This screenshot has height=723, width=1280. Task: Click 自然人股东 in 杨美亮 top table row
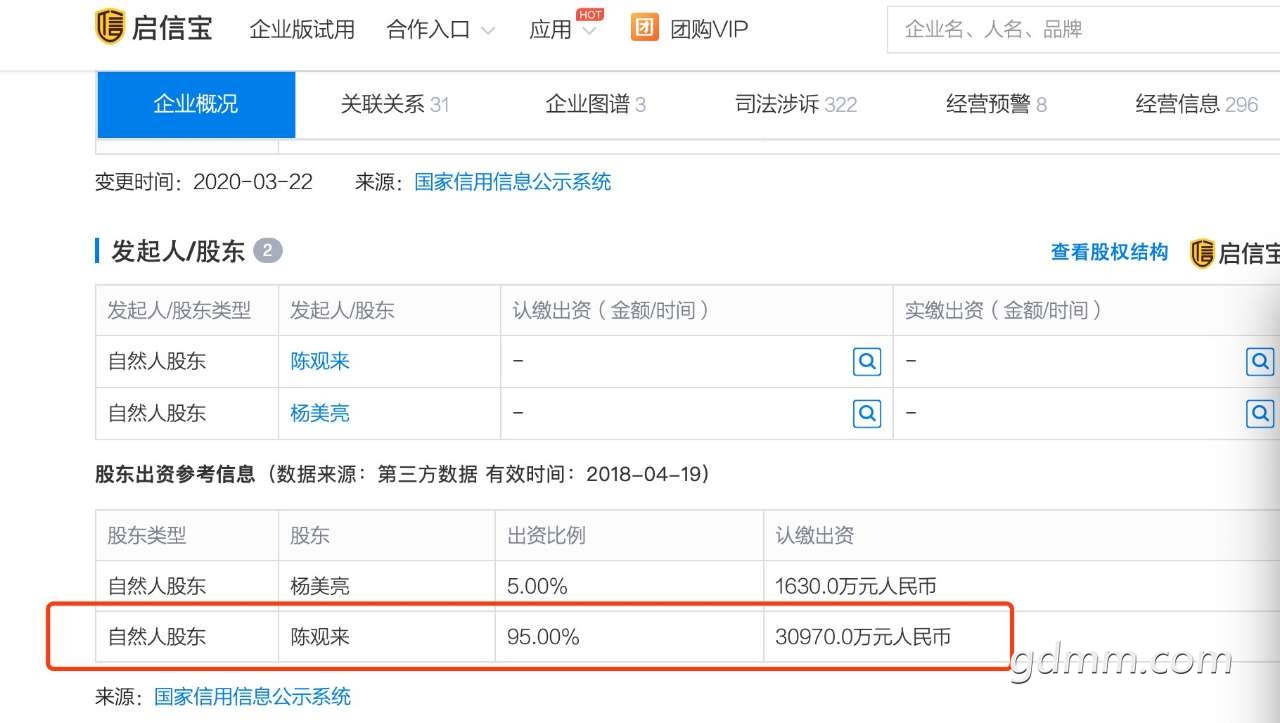[x=157, y=412]
